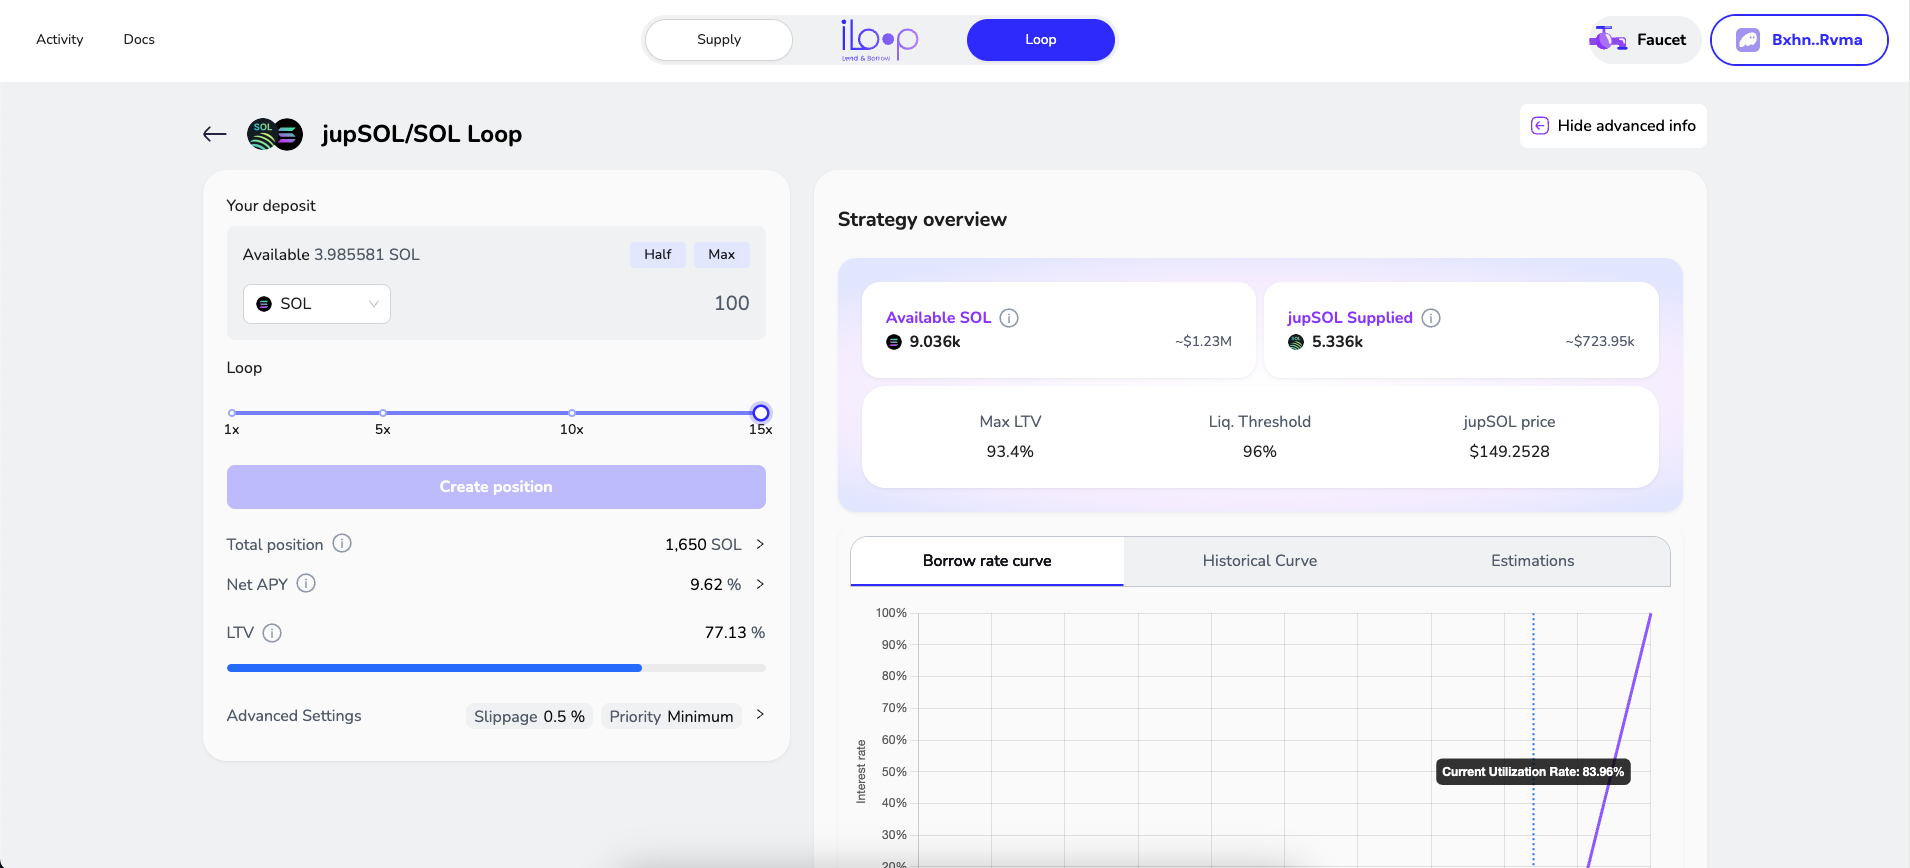
Task: Click Hide advanced info button
Action: (x=1613, y=126)
